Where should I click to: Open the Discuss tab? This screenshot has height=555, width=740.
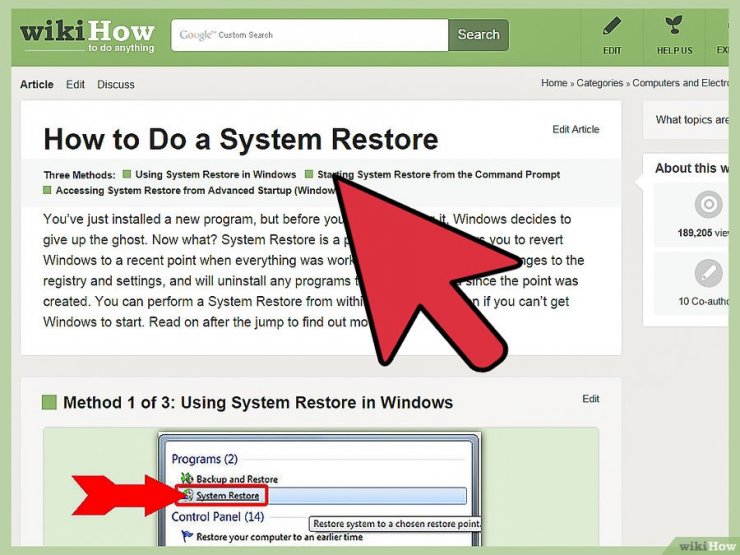116,84
